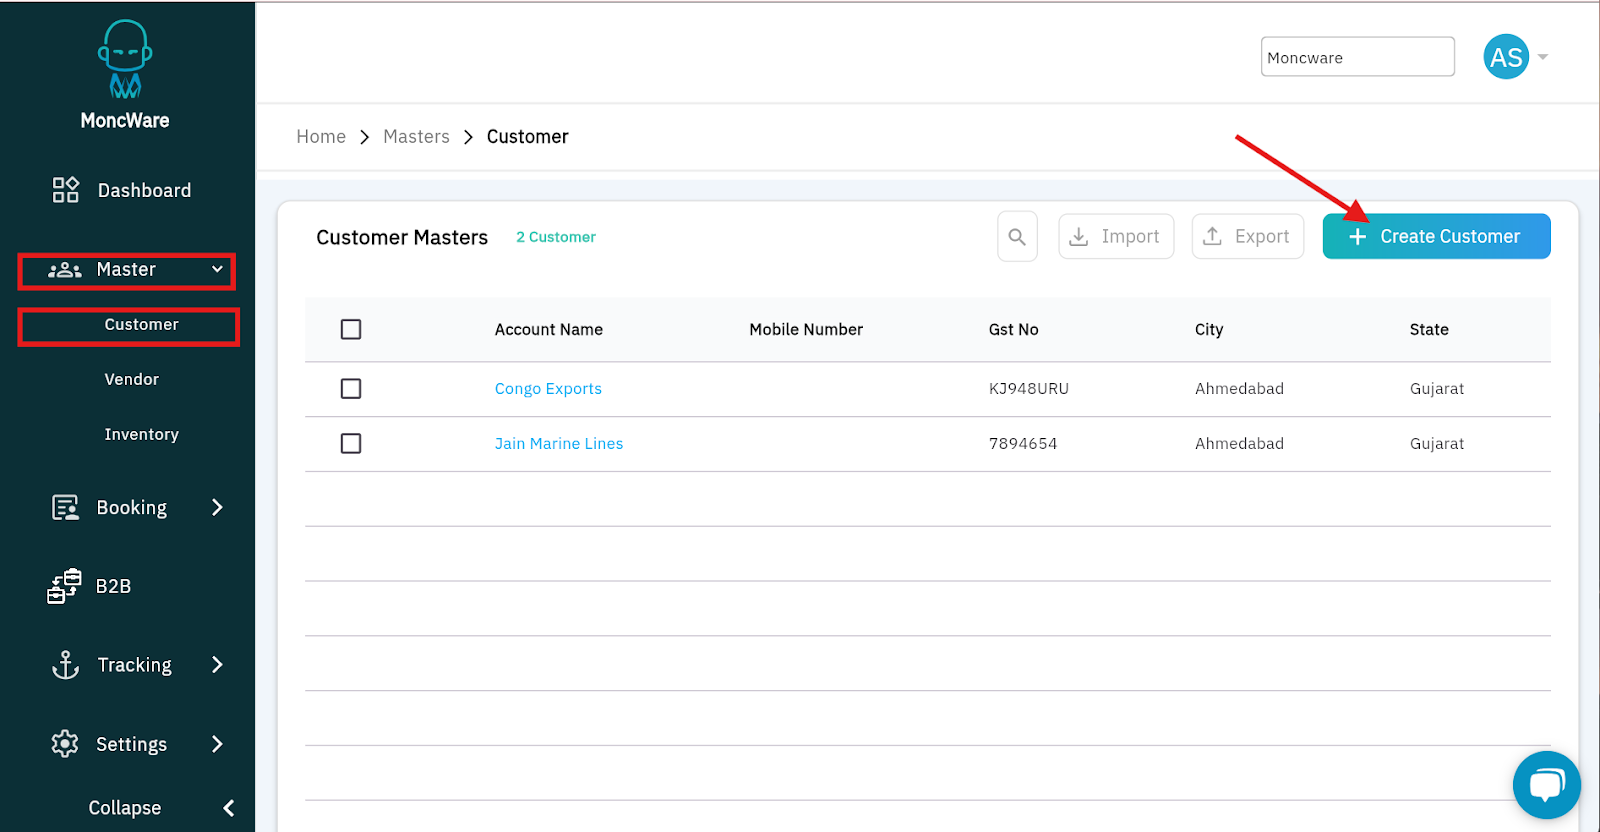Click the Import download icon

pos(1079,237)
